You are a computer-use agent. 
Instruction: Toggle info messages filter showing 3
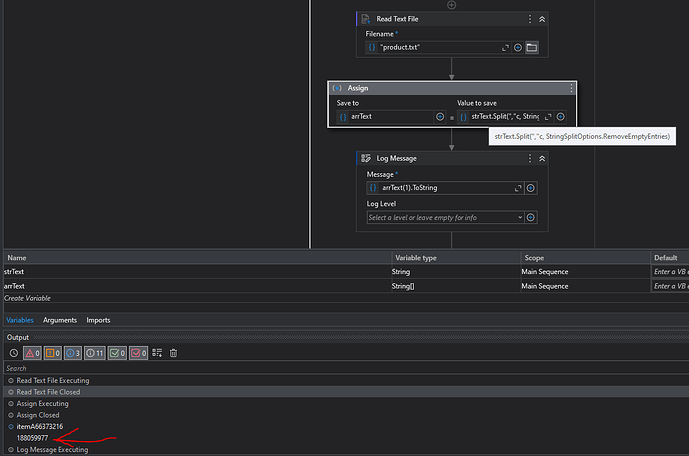click(x=73, y=353)
